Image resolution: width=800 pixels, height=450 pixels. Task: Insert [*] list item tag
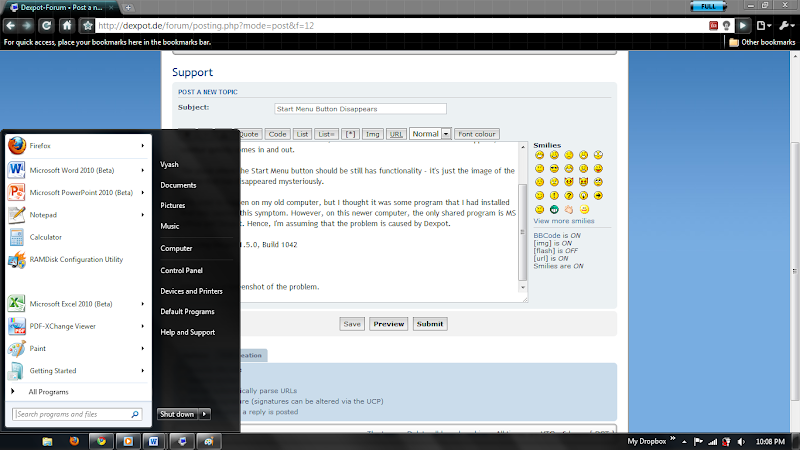[x=350, y=134]
